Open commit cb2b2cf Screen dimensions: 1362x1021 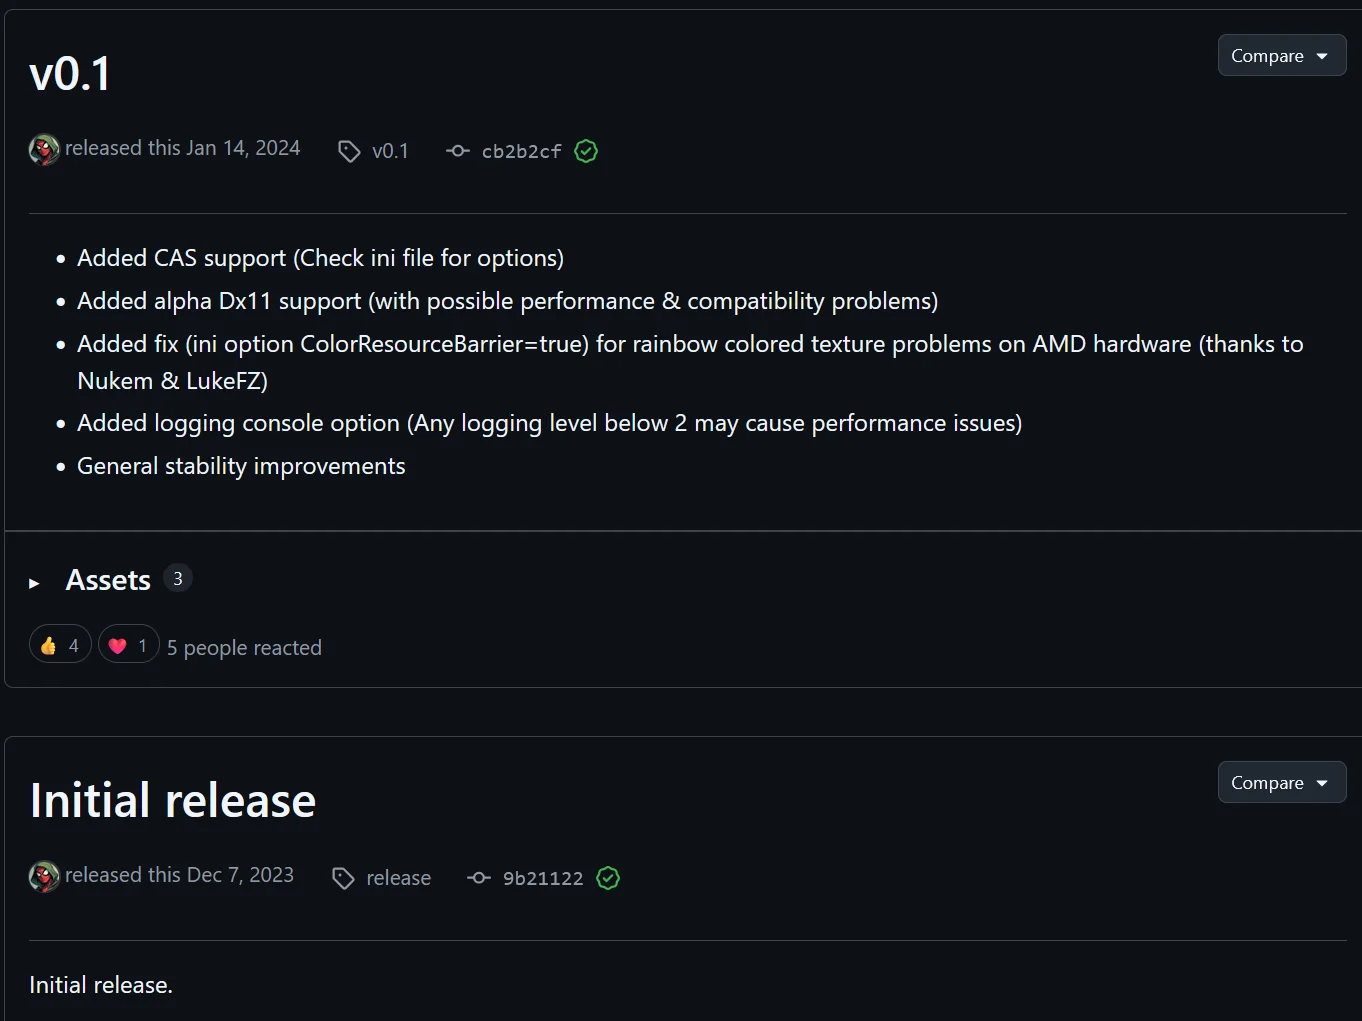click(522, 151)
